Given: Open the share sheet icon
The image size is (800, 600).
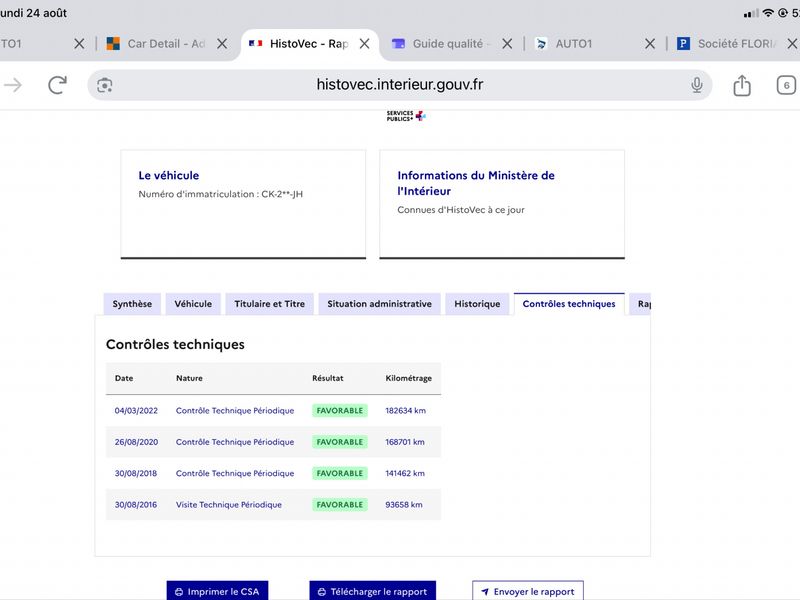Looking at the screenshot, I should tap(742, 85).
